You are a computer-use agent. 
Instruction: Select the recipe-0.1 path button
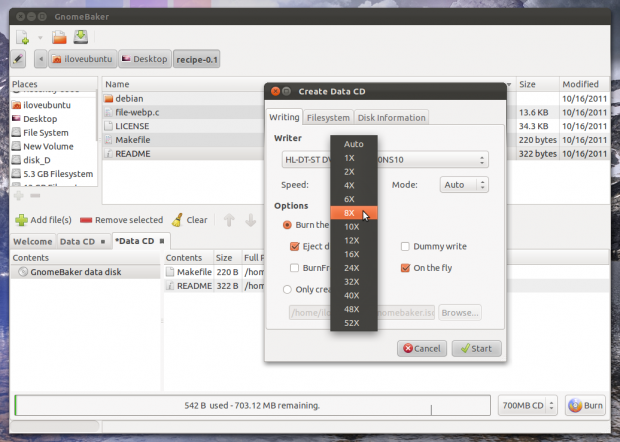click(197, 59)
